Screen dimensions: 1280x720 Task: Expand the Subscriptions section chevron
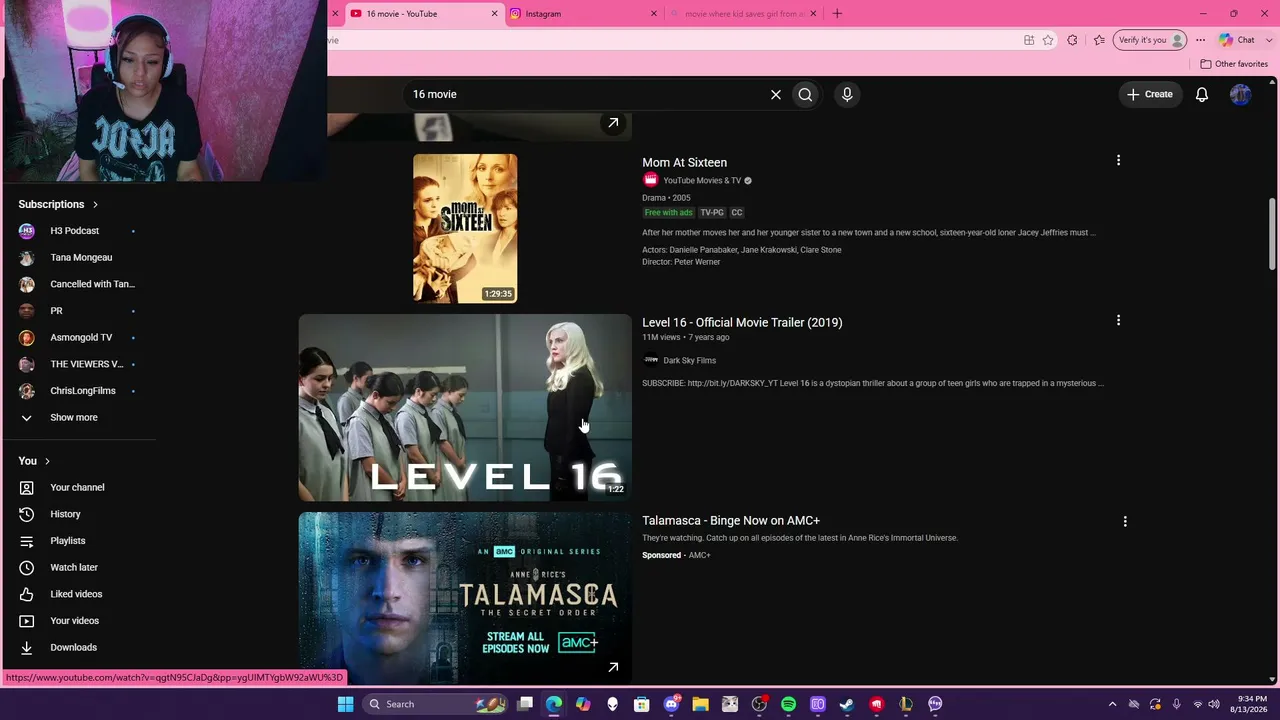click(x=95, y=204)
